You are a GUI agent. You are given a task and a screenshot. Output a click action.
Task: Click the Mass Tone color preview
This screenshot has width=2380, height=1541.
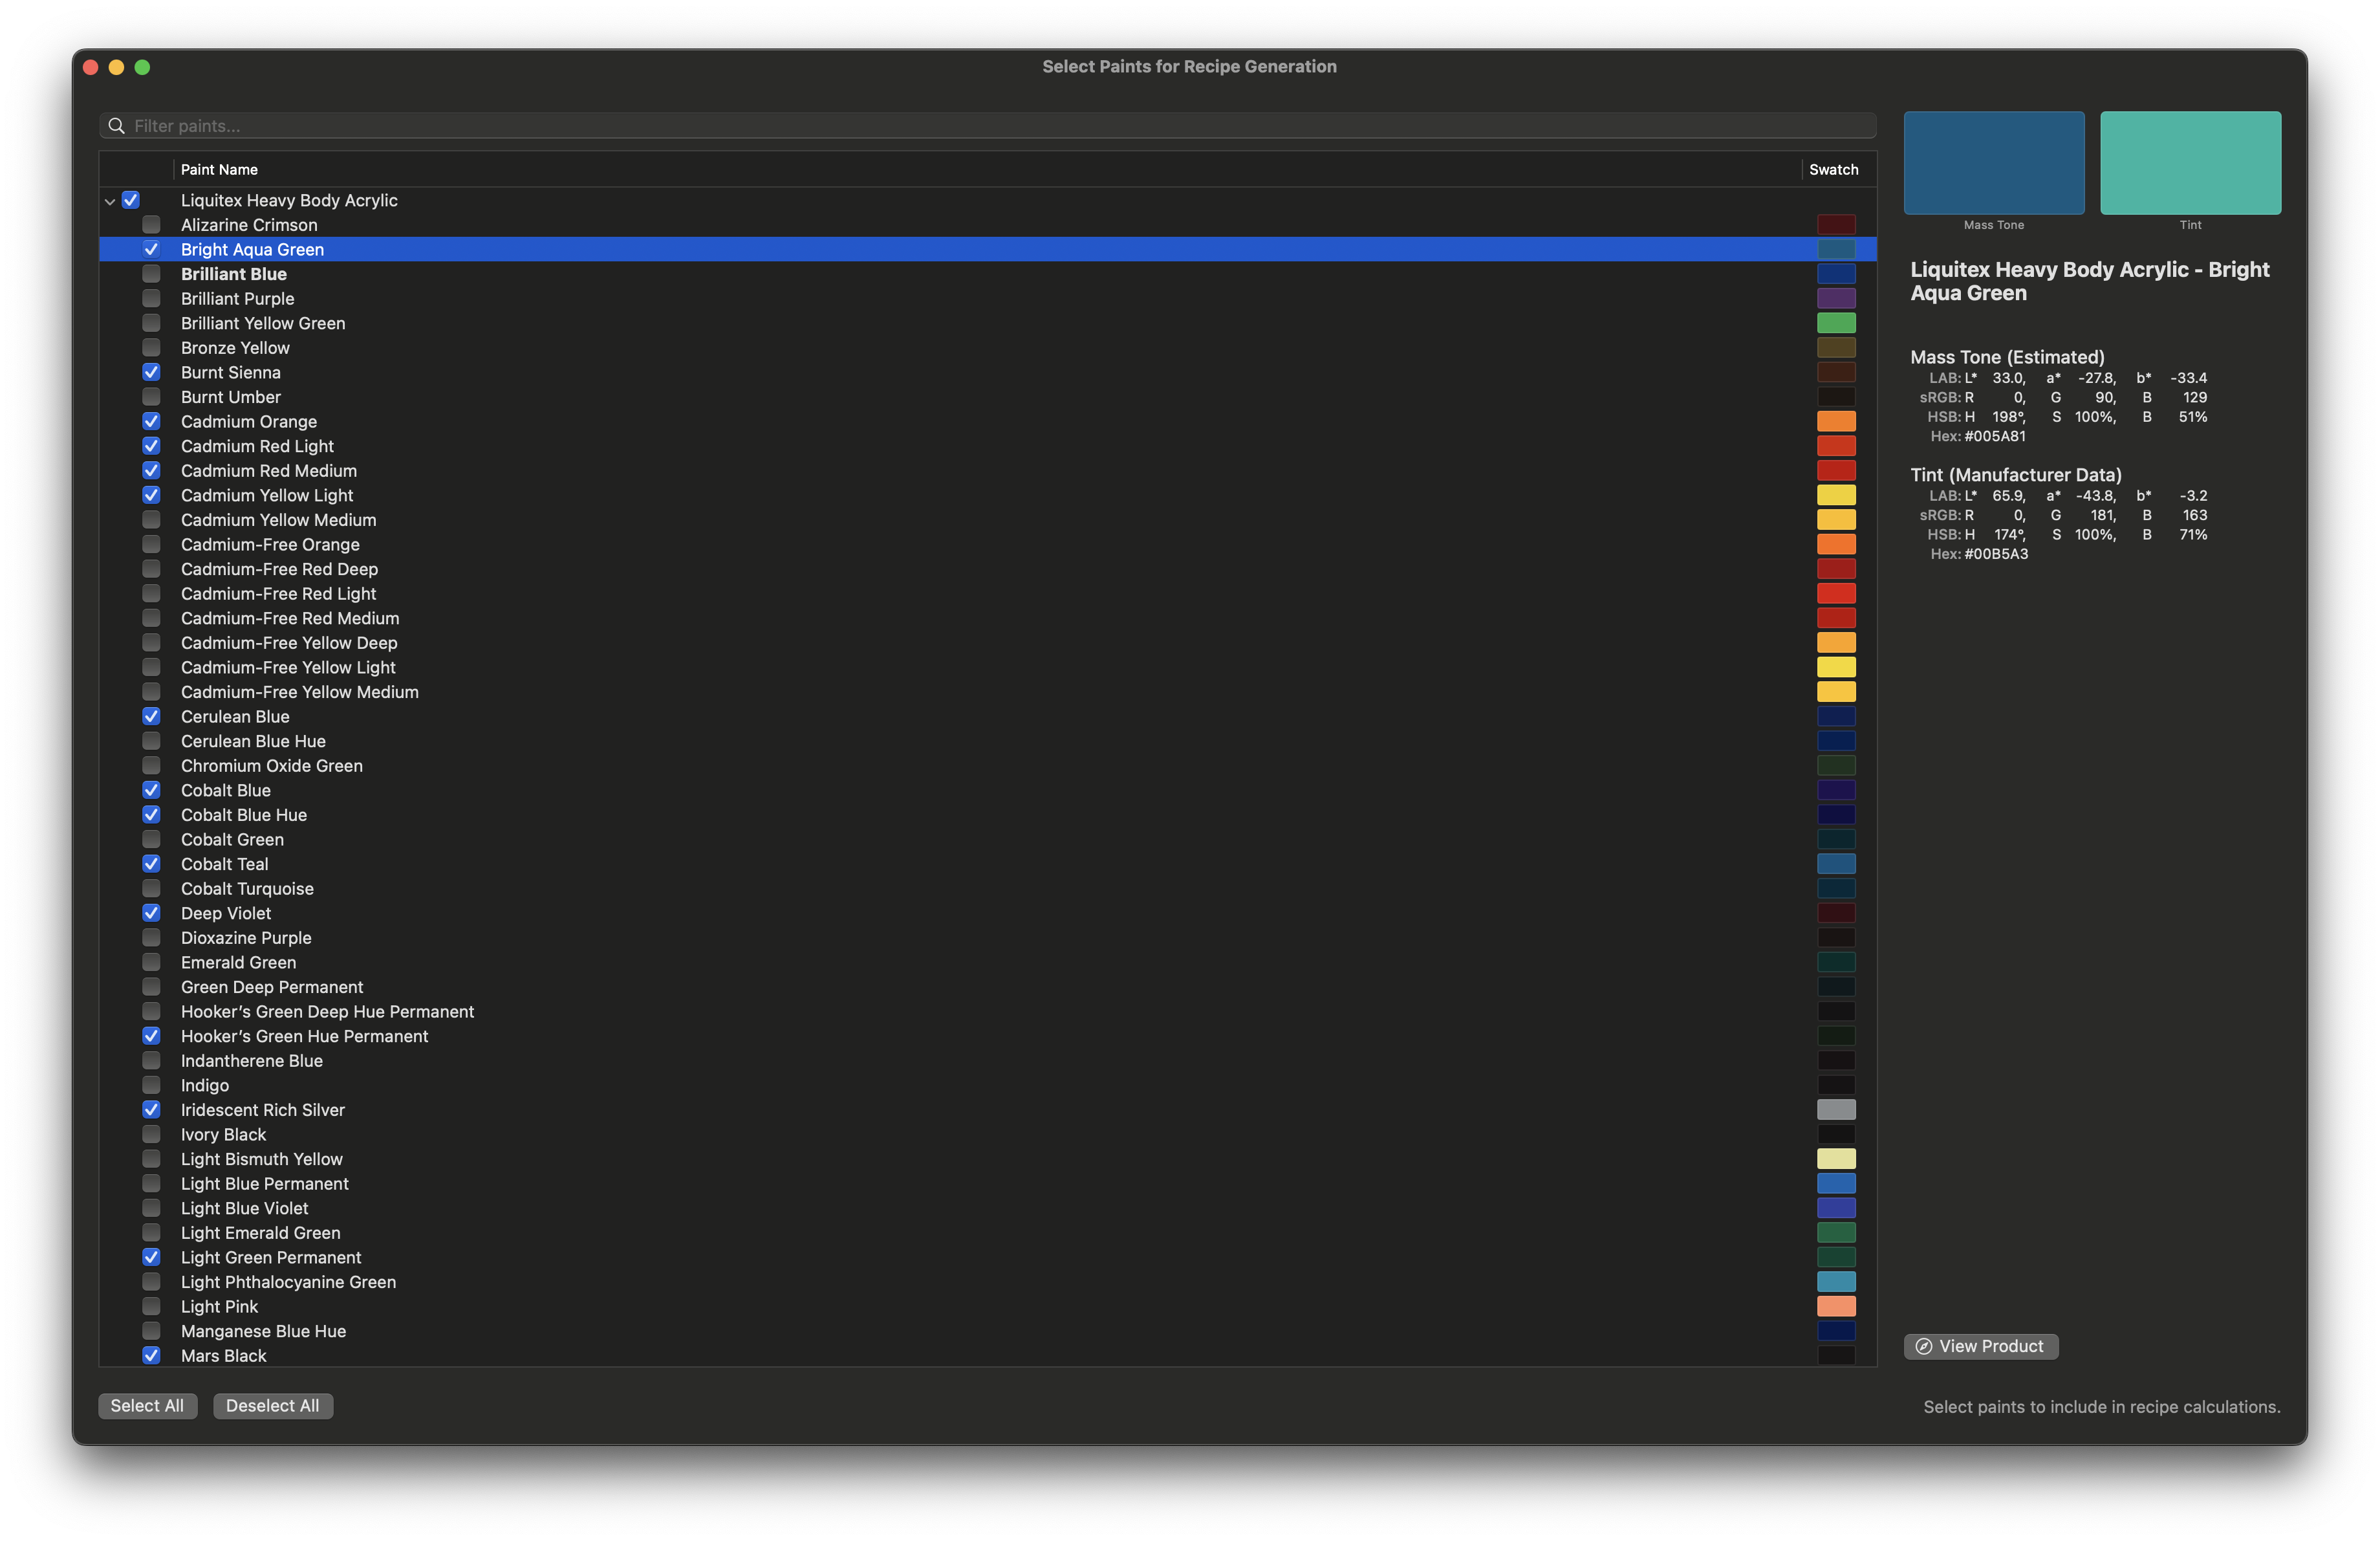pos(1993,163)
